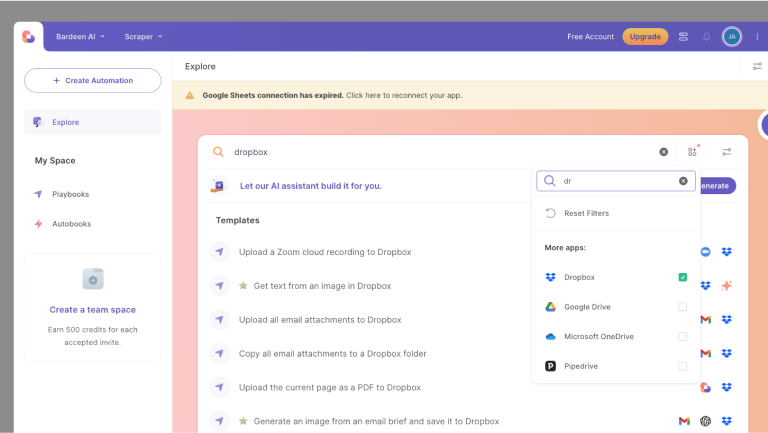768x433 pixels.
Task: Click the servers icon next to Upgrade
Action: click(683, 37)
